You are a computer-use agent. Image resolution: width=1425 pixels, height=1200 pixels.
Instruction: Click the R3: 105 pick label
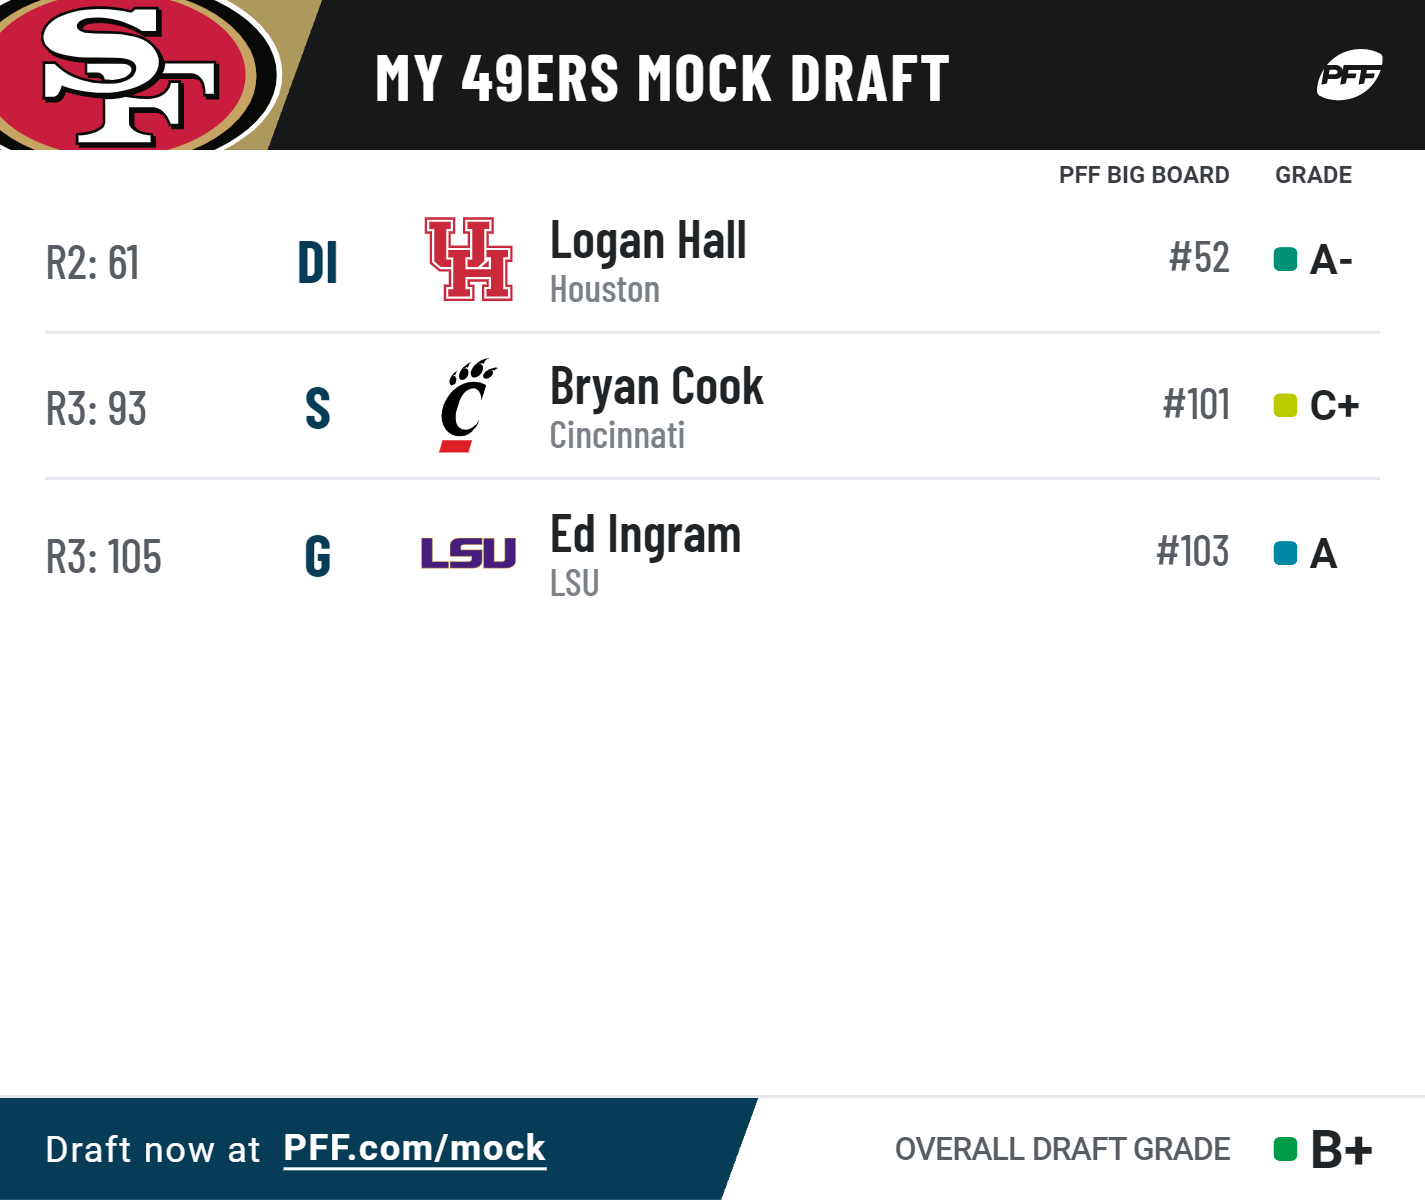pyautogui.click(x=104, y=557)
